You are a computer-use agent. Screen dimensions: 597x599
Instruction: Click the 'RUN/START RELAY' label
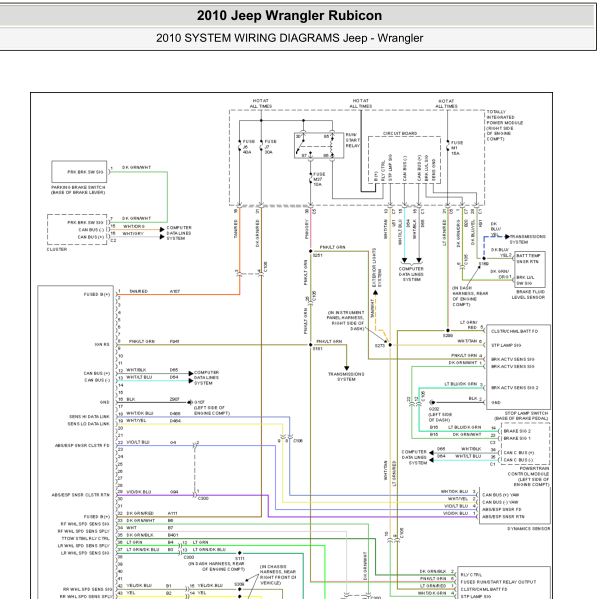[353, 140]
